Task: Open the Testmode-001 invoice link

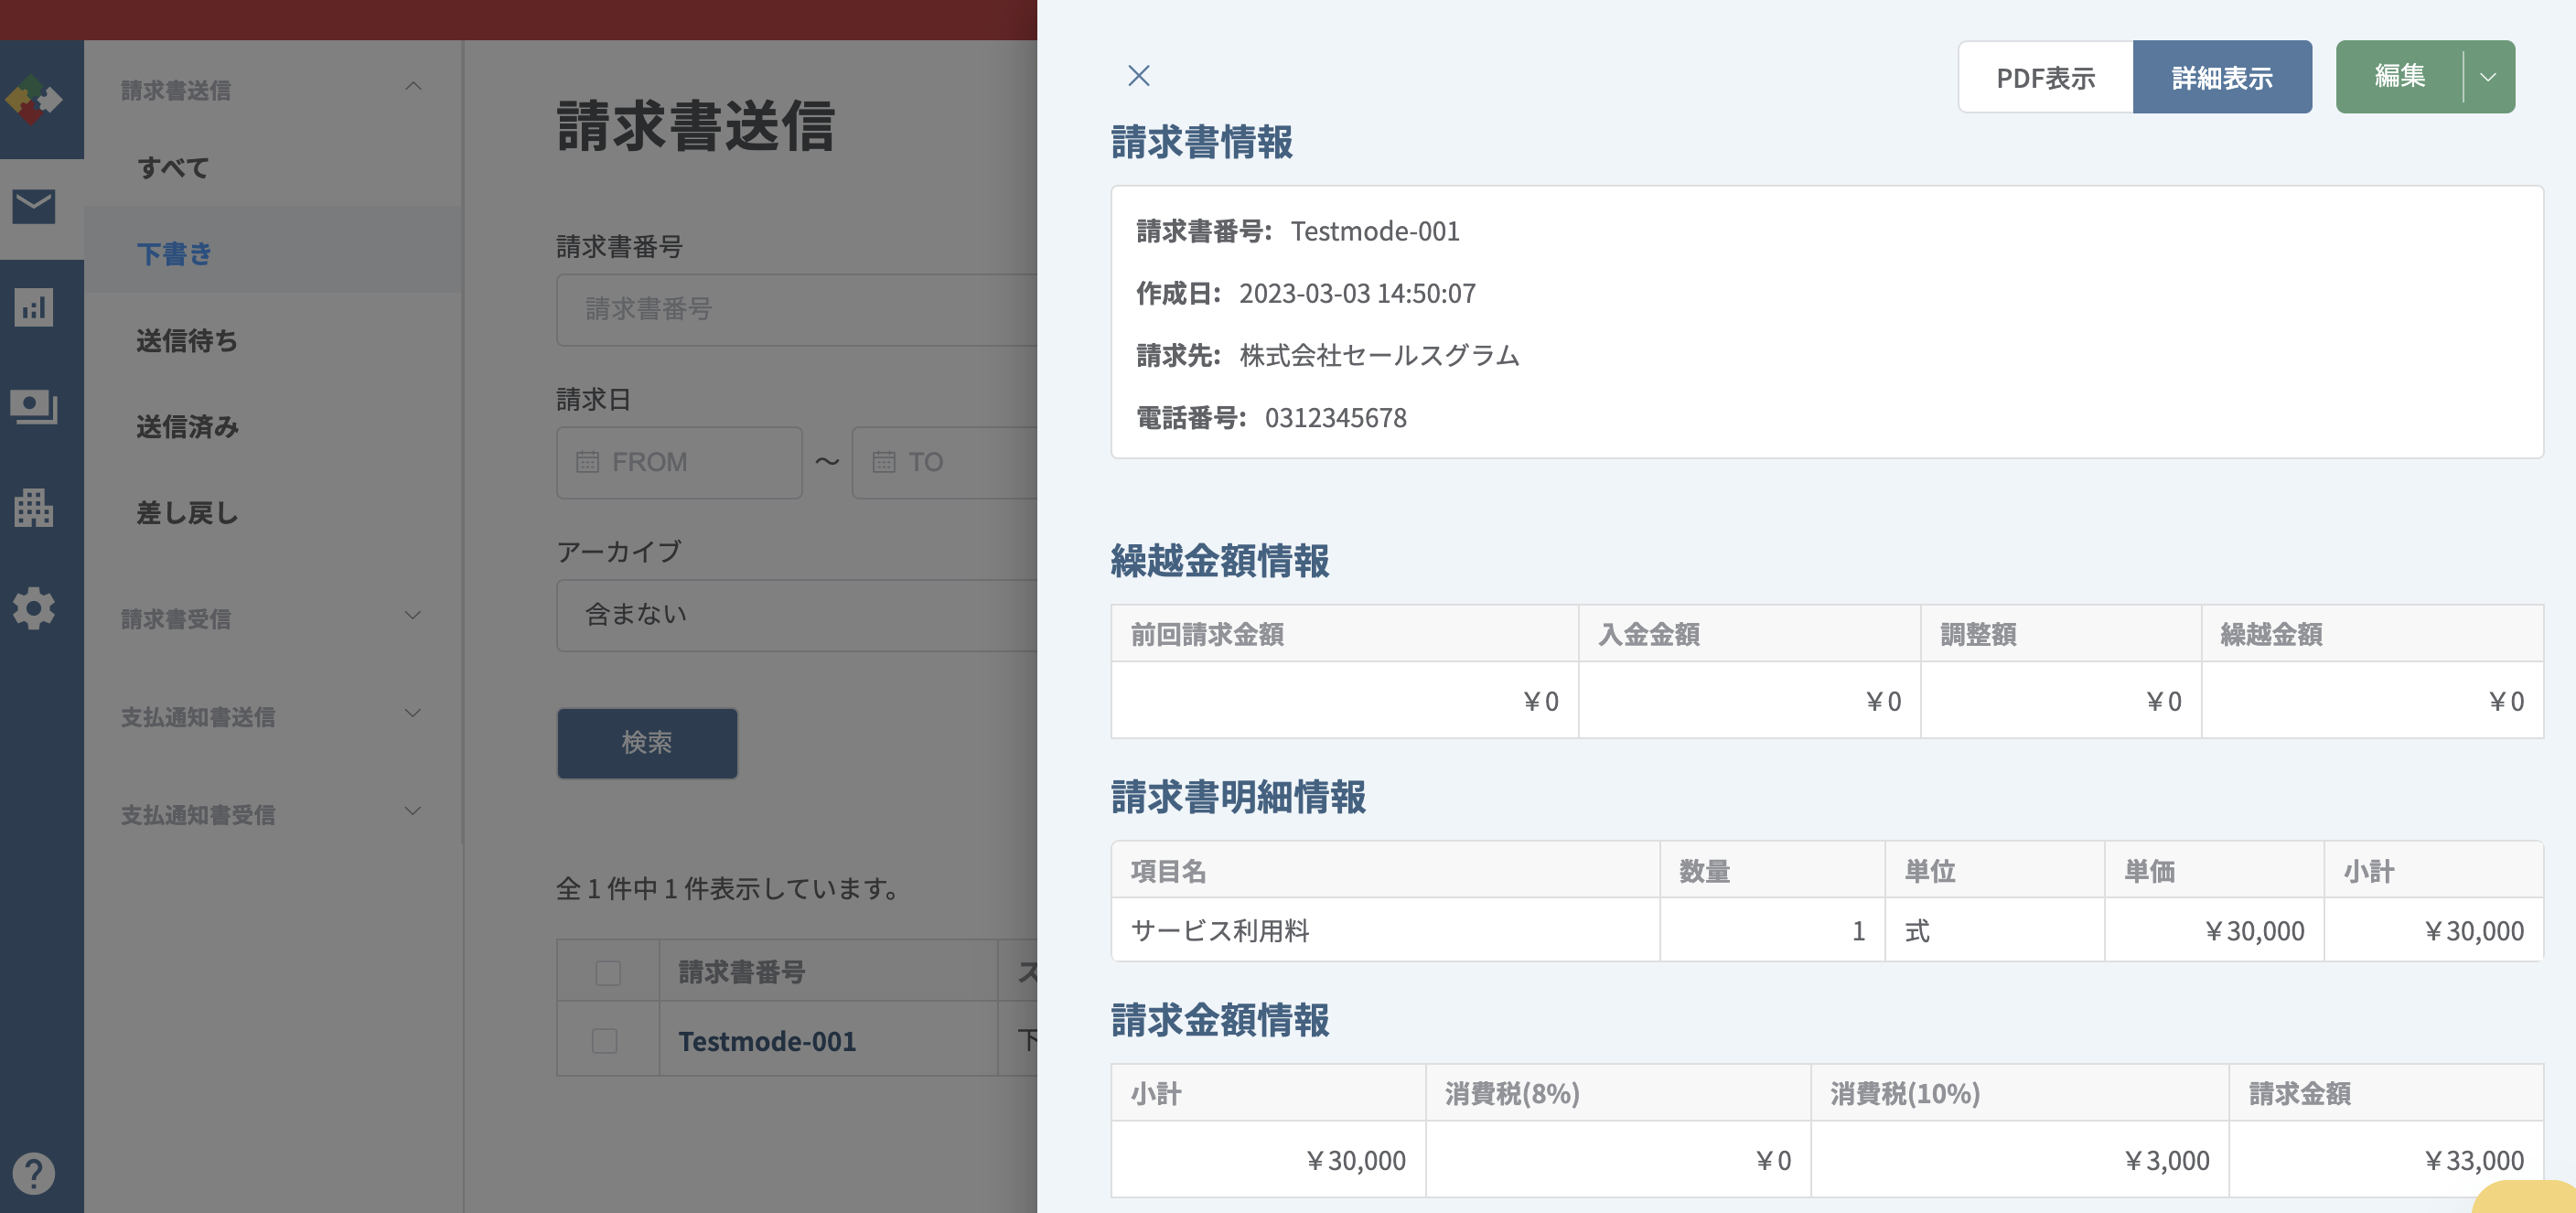Action: (767, 1041)
